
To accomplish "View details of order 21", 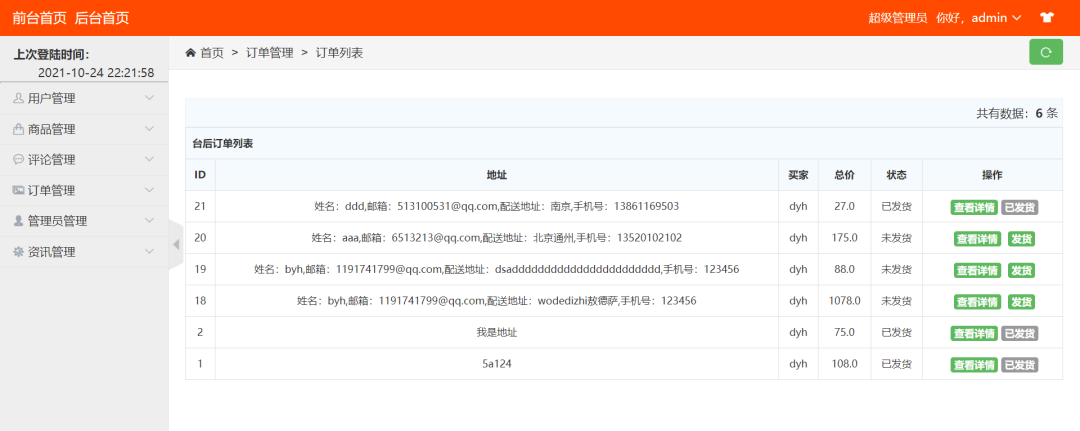I will pyautogui.click(x=974, y=207).
